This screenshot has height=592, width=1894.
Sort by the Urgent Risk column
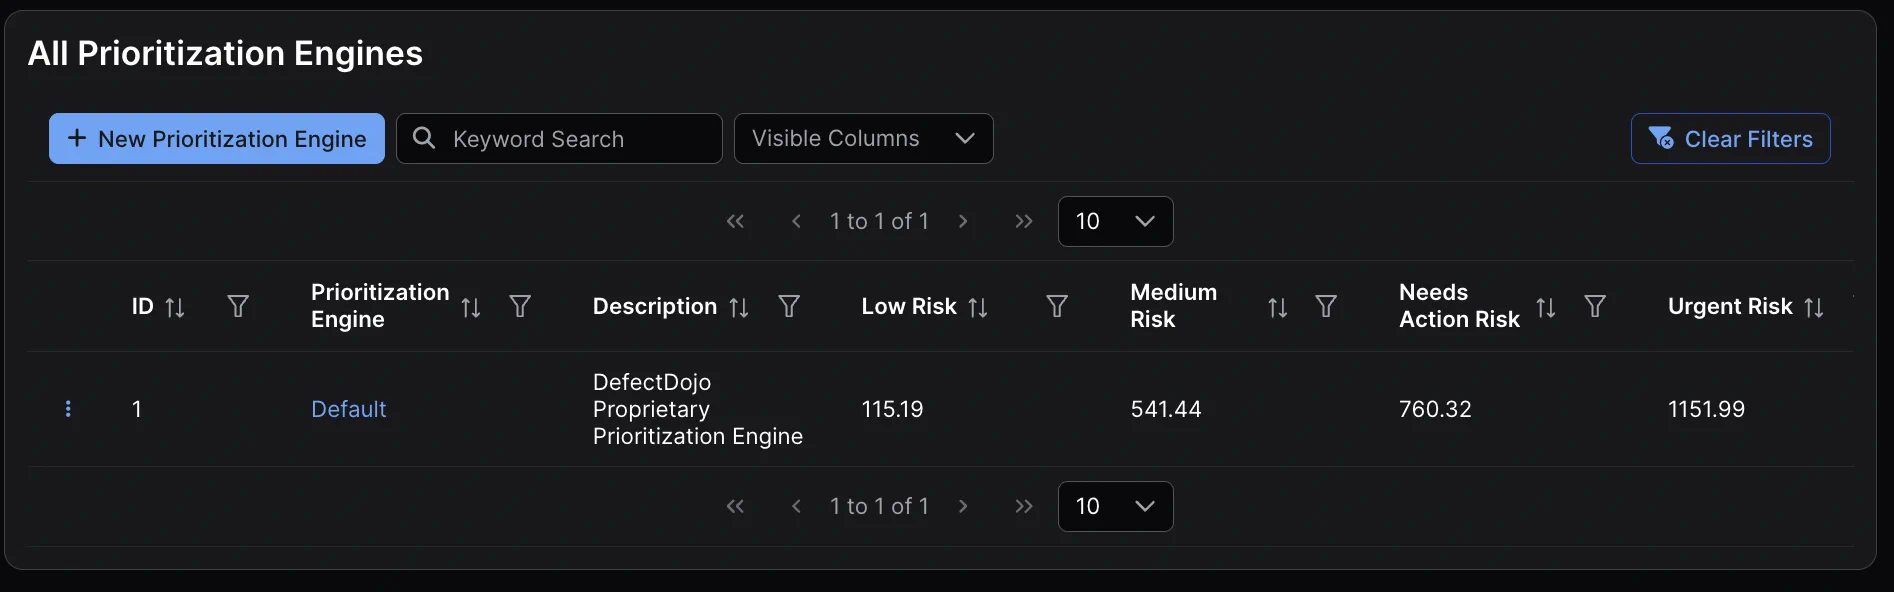click(x=1814, y=307)
